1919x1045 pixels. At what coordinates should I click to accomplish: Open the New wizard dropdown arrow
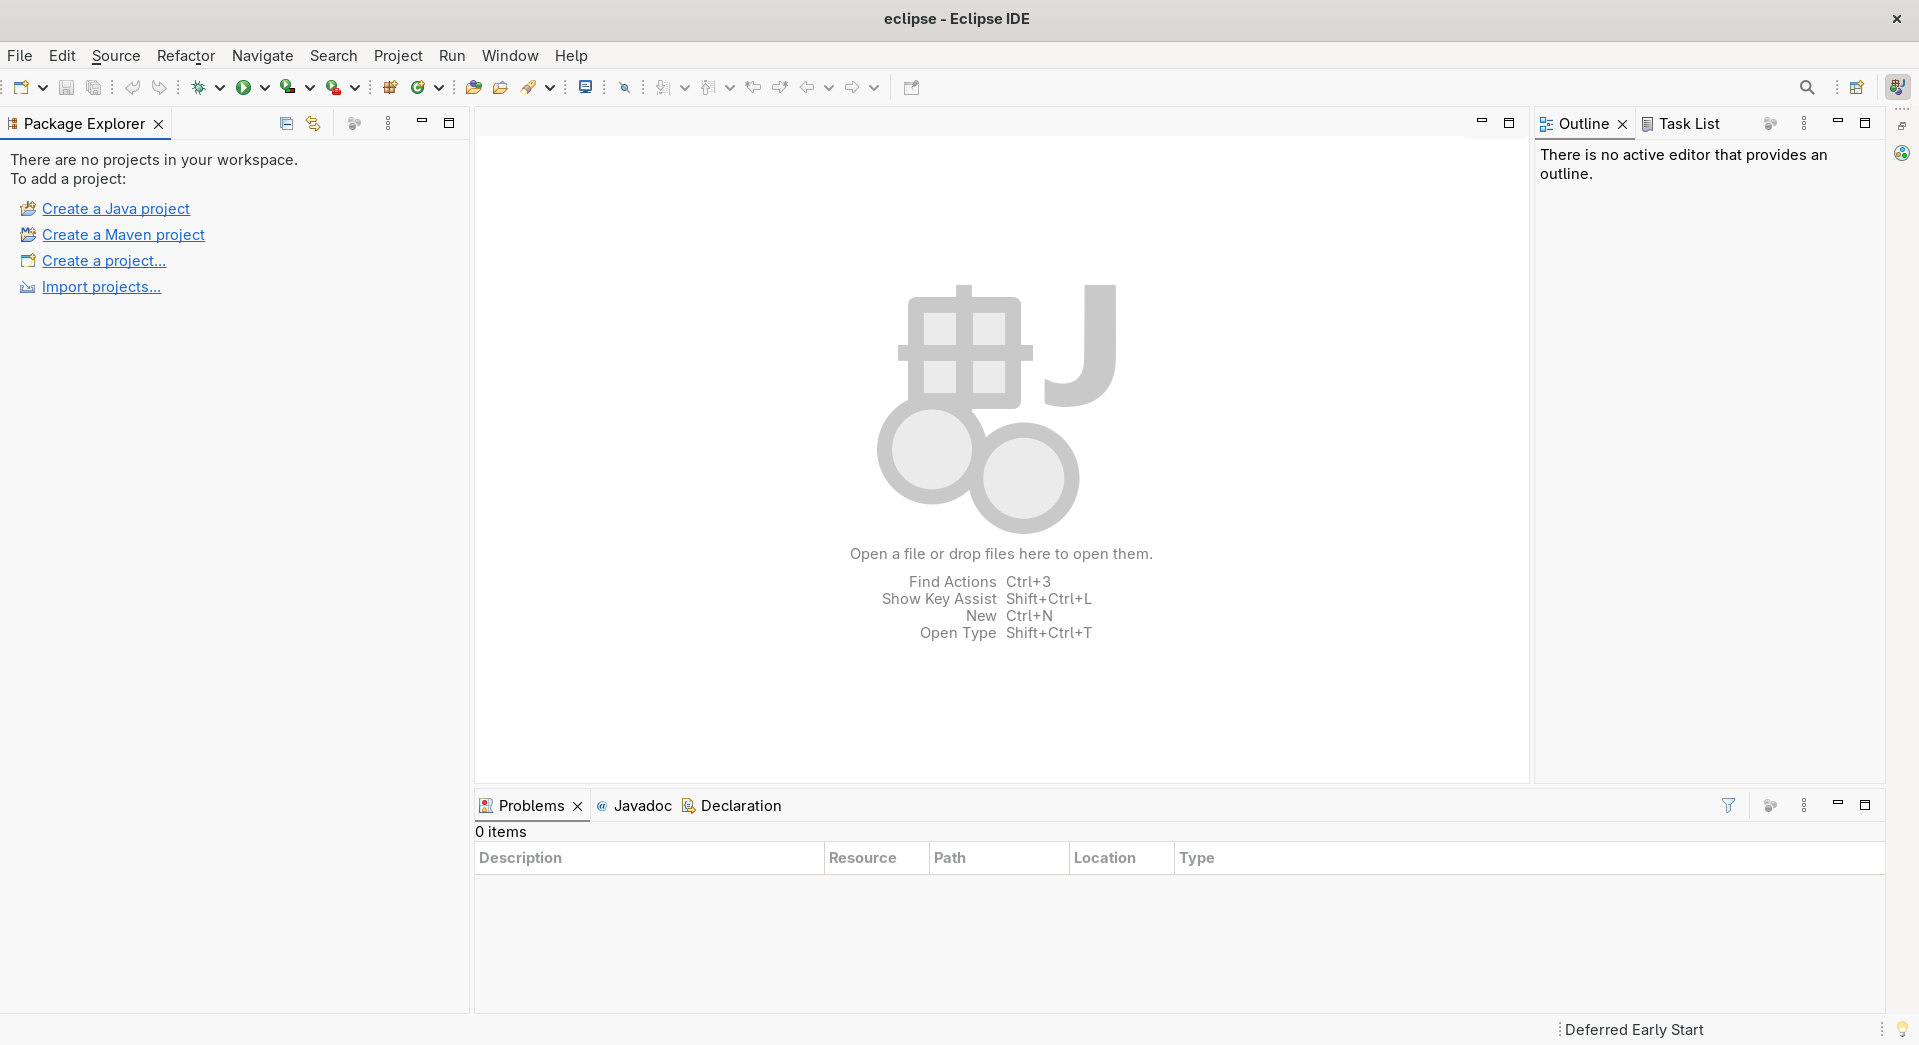click(43, 88)
